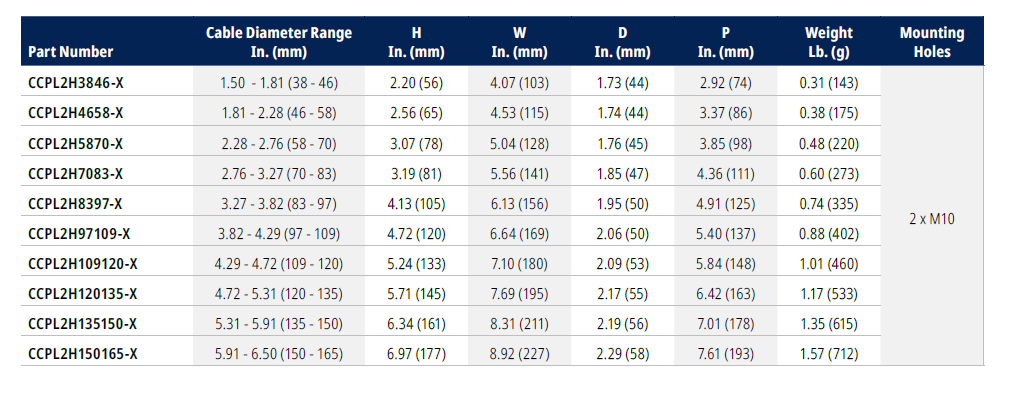Click part number CCPL2H135150-X
The image size is (1017, 397).
coord(83,324)
